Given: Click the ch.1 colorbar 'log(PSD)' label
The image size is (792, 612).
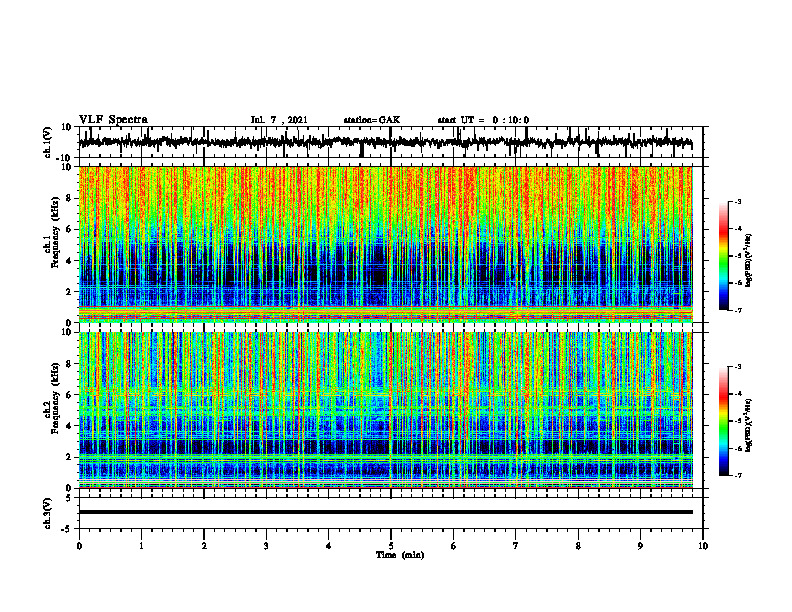Looking at the screenshot, I should [749, 260].
